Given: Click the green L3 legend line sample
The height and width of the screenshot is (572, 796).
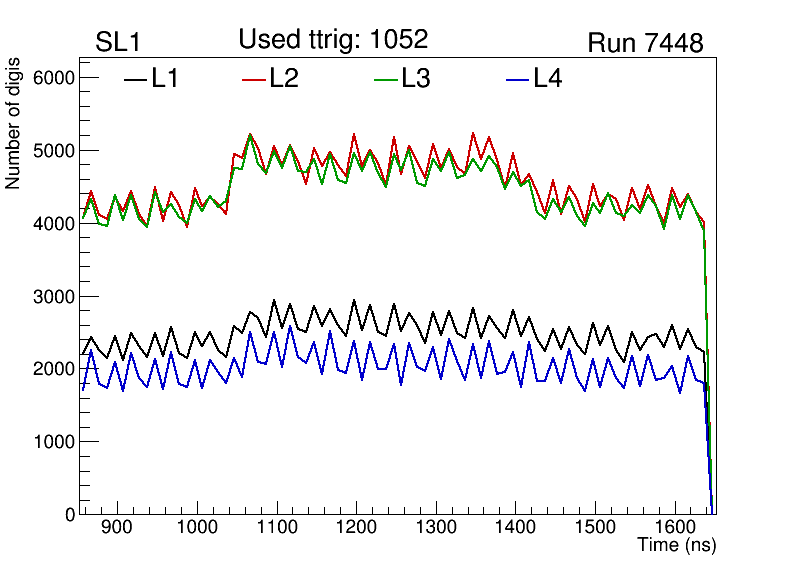Looking at the screenshot, I should point(385,80).
